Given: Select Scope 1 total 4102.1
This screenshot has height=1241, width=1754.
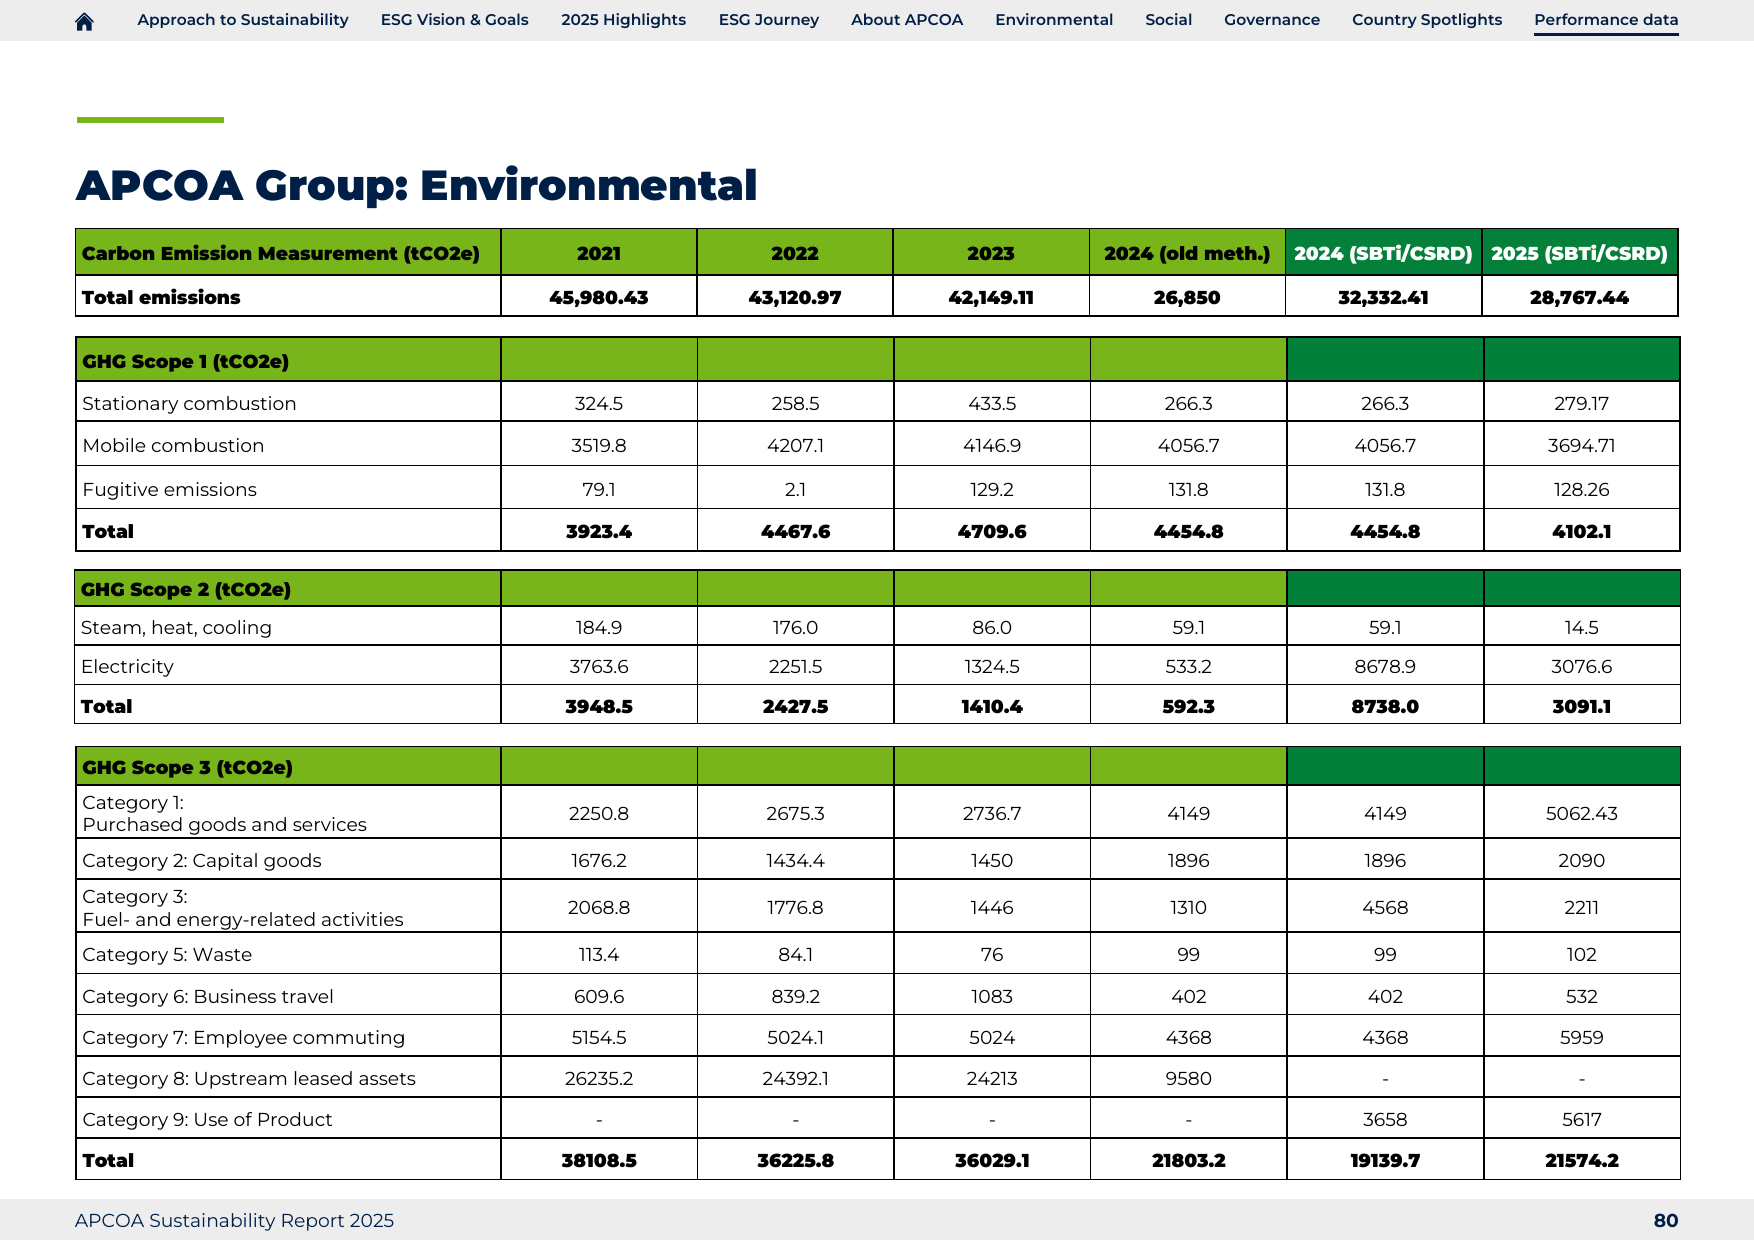Looking at the screenshot, I should (x=1581, y=531).
